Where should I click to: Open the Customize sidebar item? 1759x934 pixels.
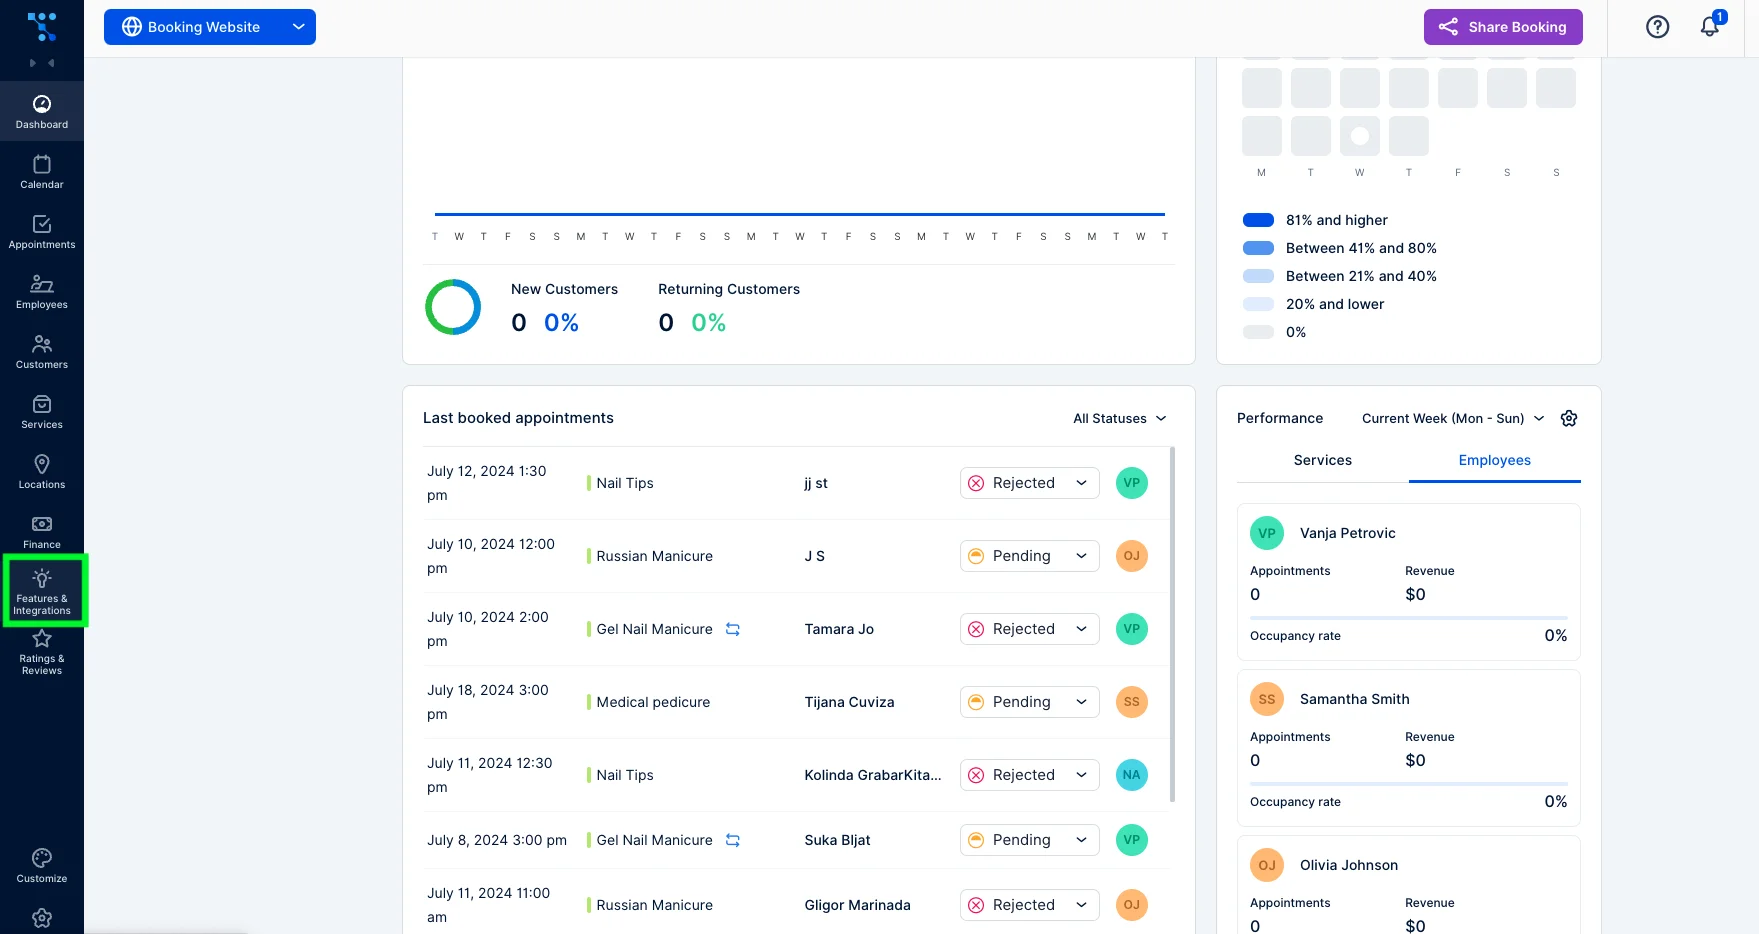click(42, 865)
